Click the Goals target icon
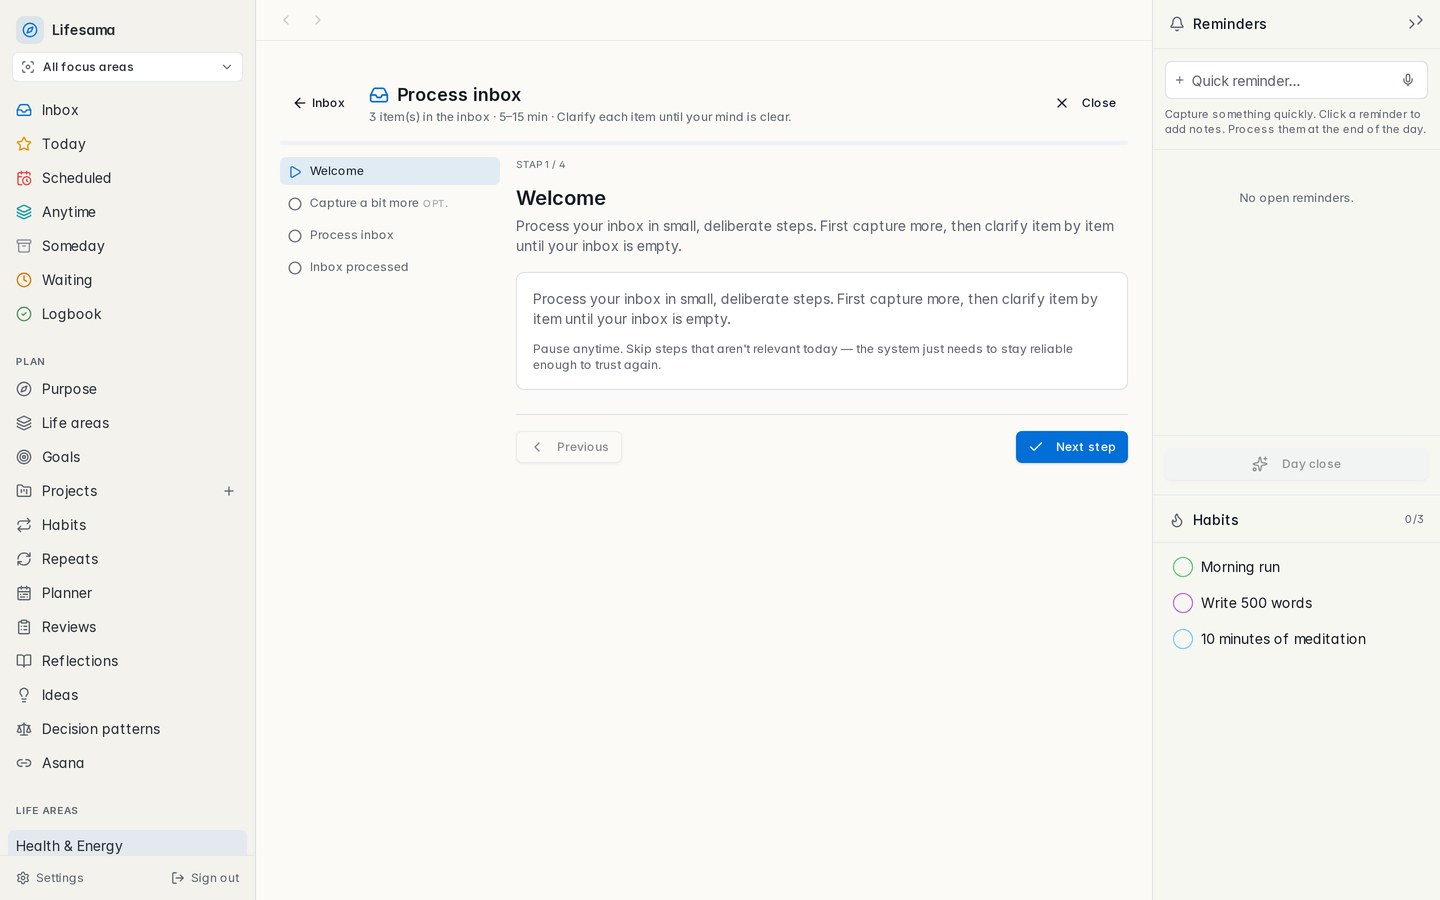 24,457
